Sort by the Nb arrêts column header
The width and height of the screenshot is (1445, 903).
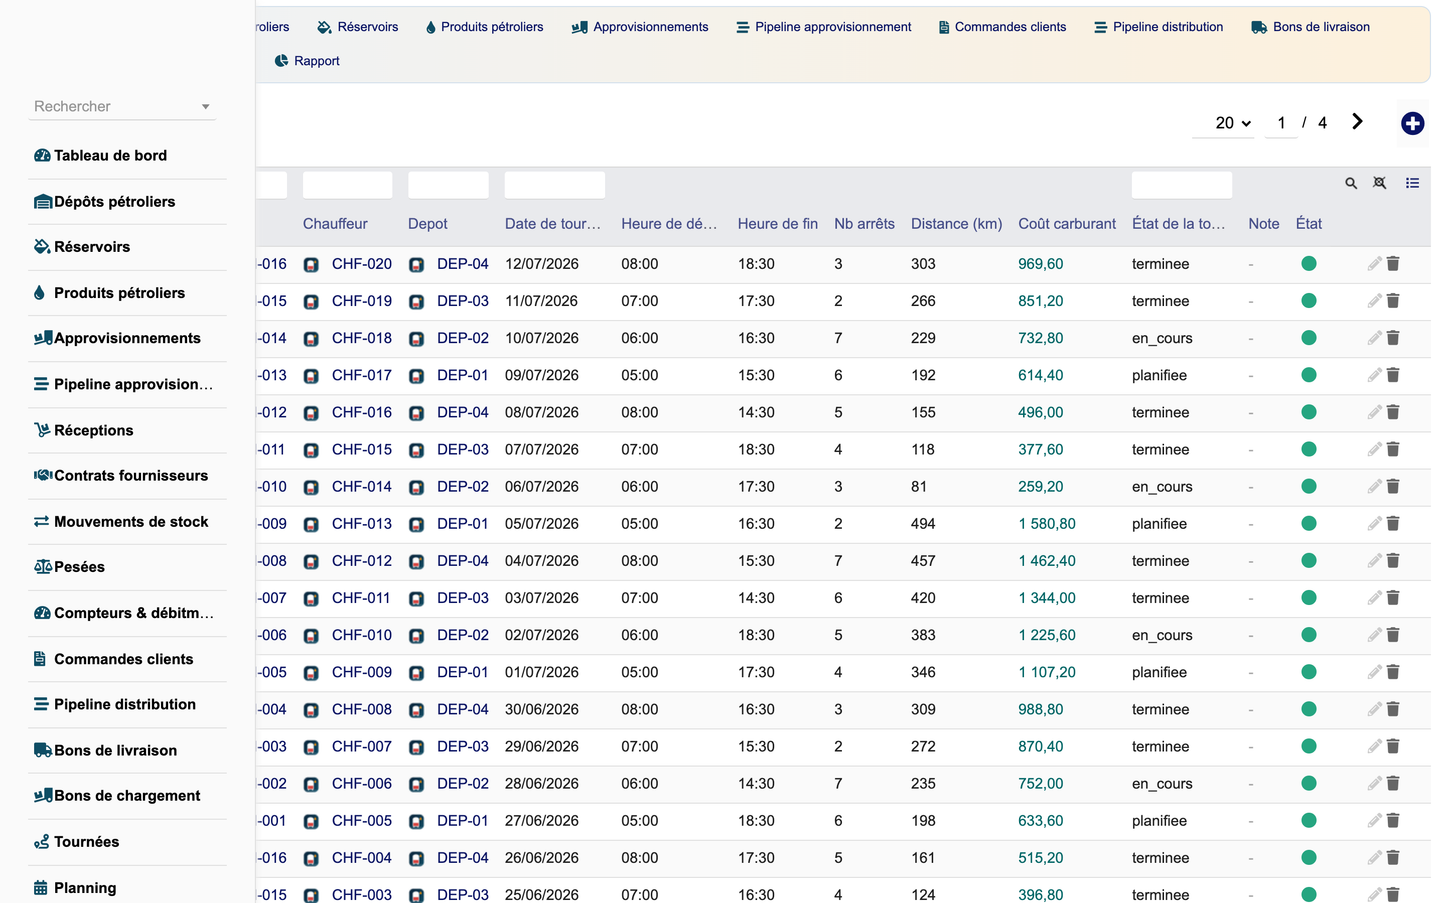(x=864, y=224)
